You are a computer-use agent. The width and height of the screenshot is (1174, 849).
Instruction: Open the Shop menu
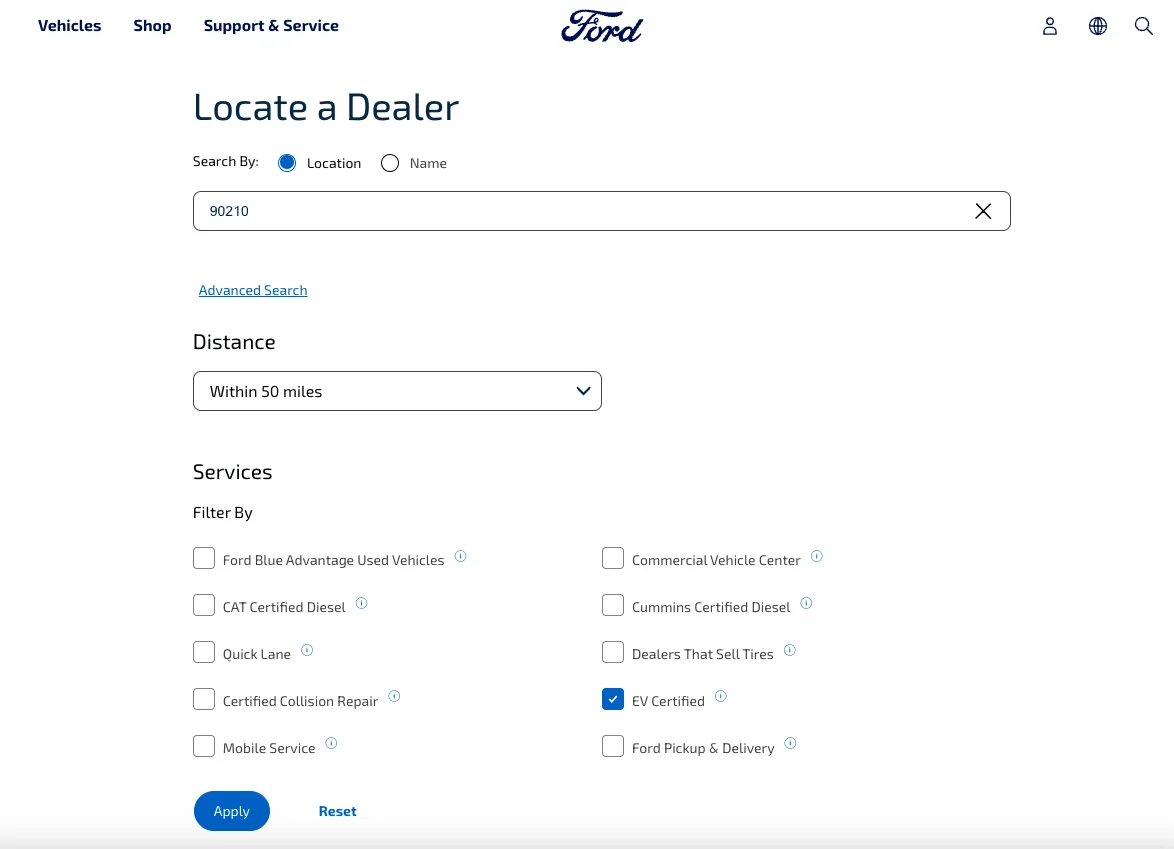click(x=152, y=25)
